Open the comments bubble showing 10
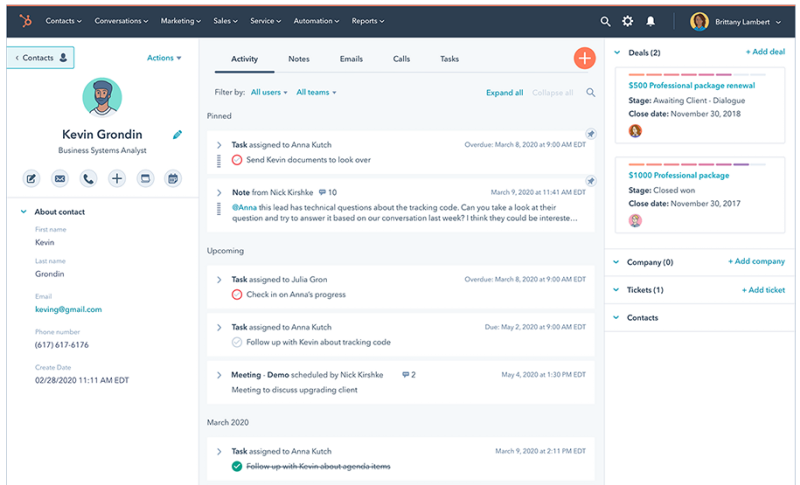800x485 pixels. tap(328, 192)
